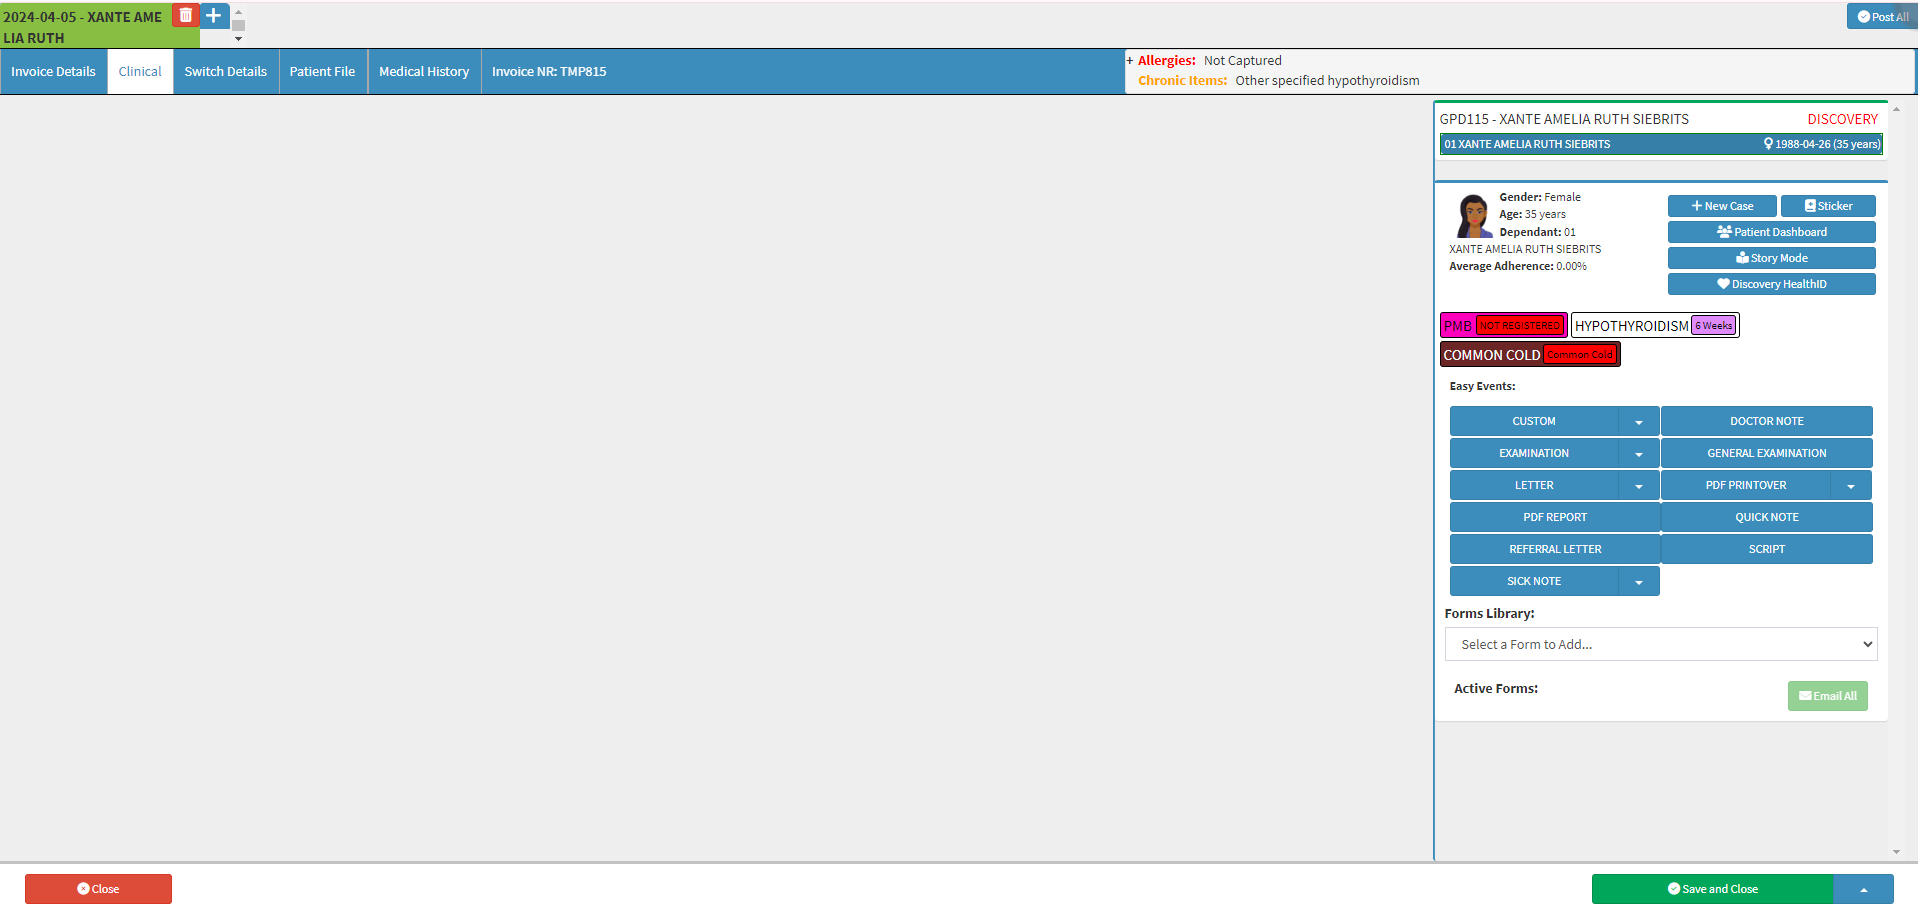Screen dimensions: 1918x912
Task: Click the blue plus add-invoice icon
Action: [214, 15]
